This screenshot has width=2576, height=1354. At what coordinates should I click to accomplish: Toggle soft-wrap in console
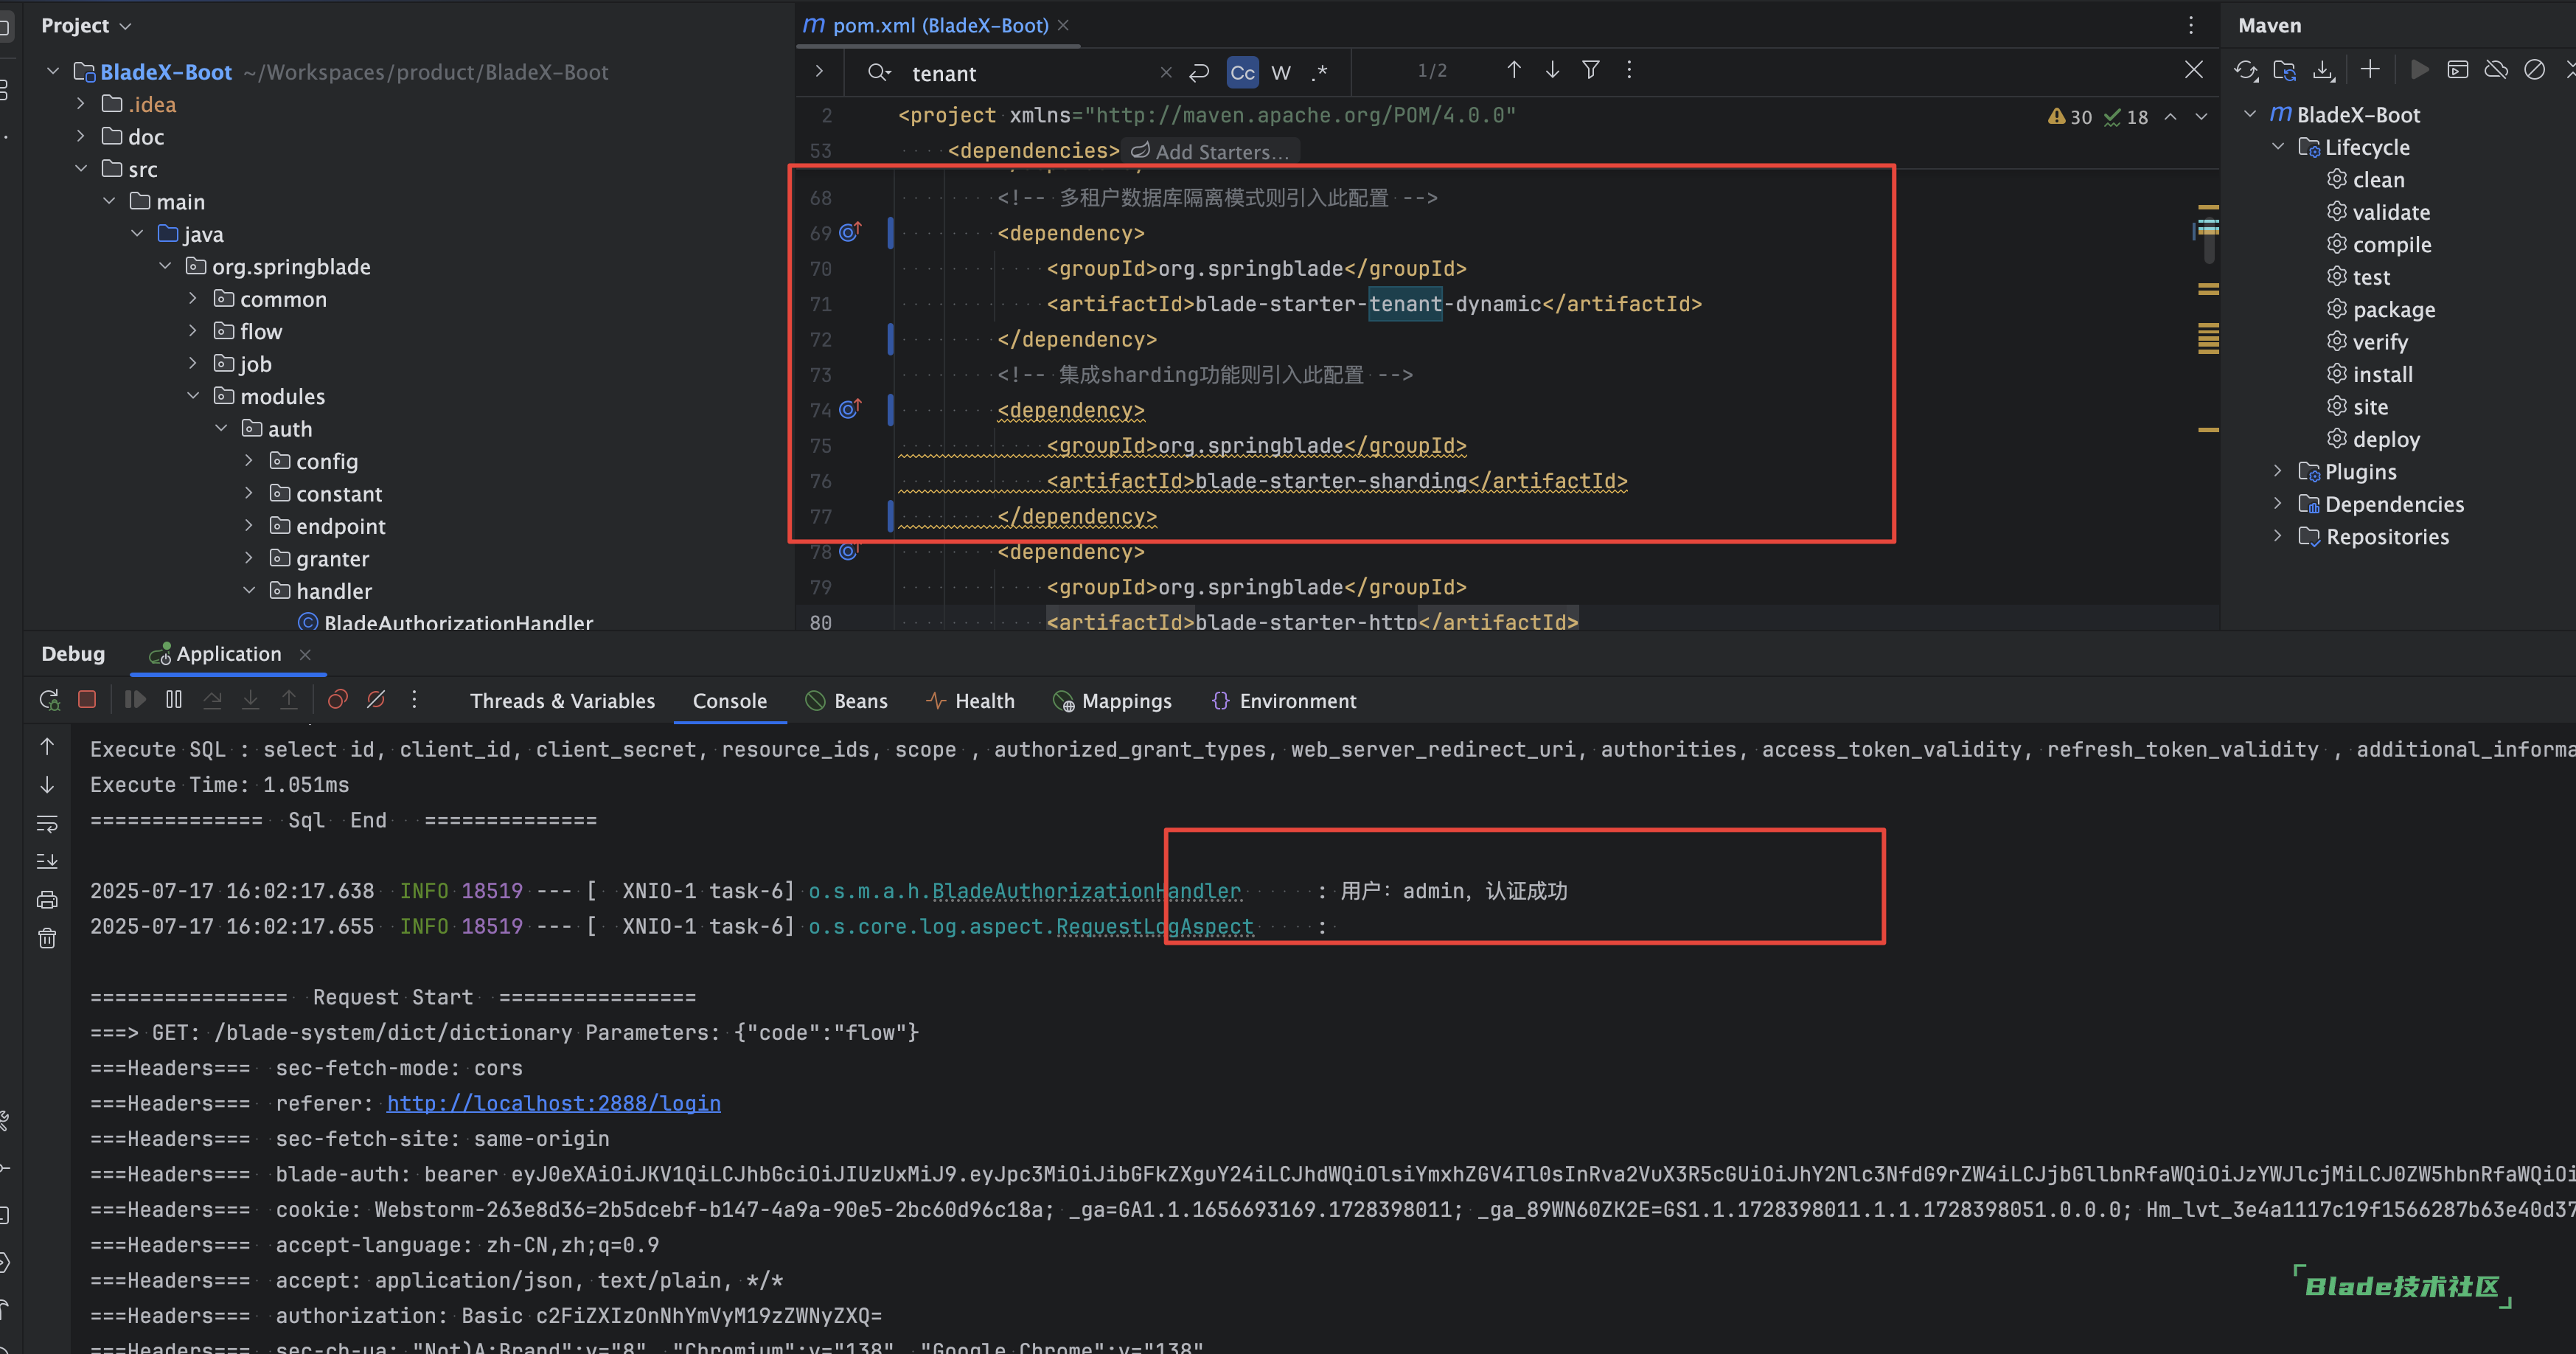47,823
